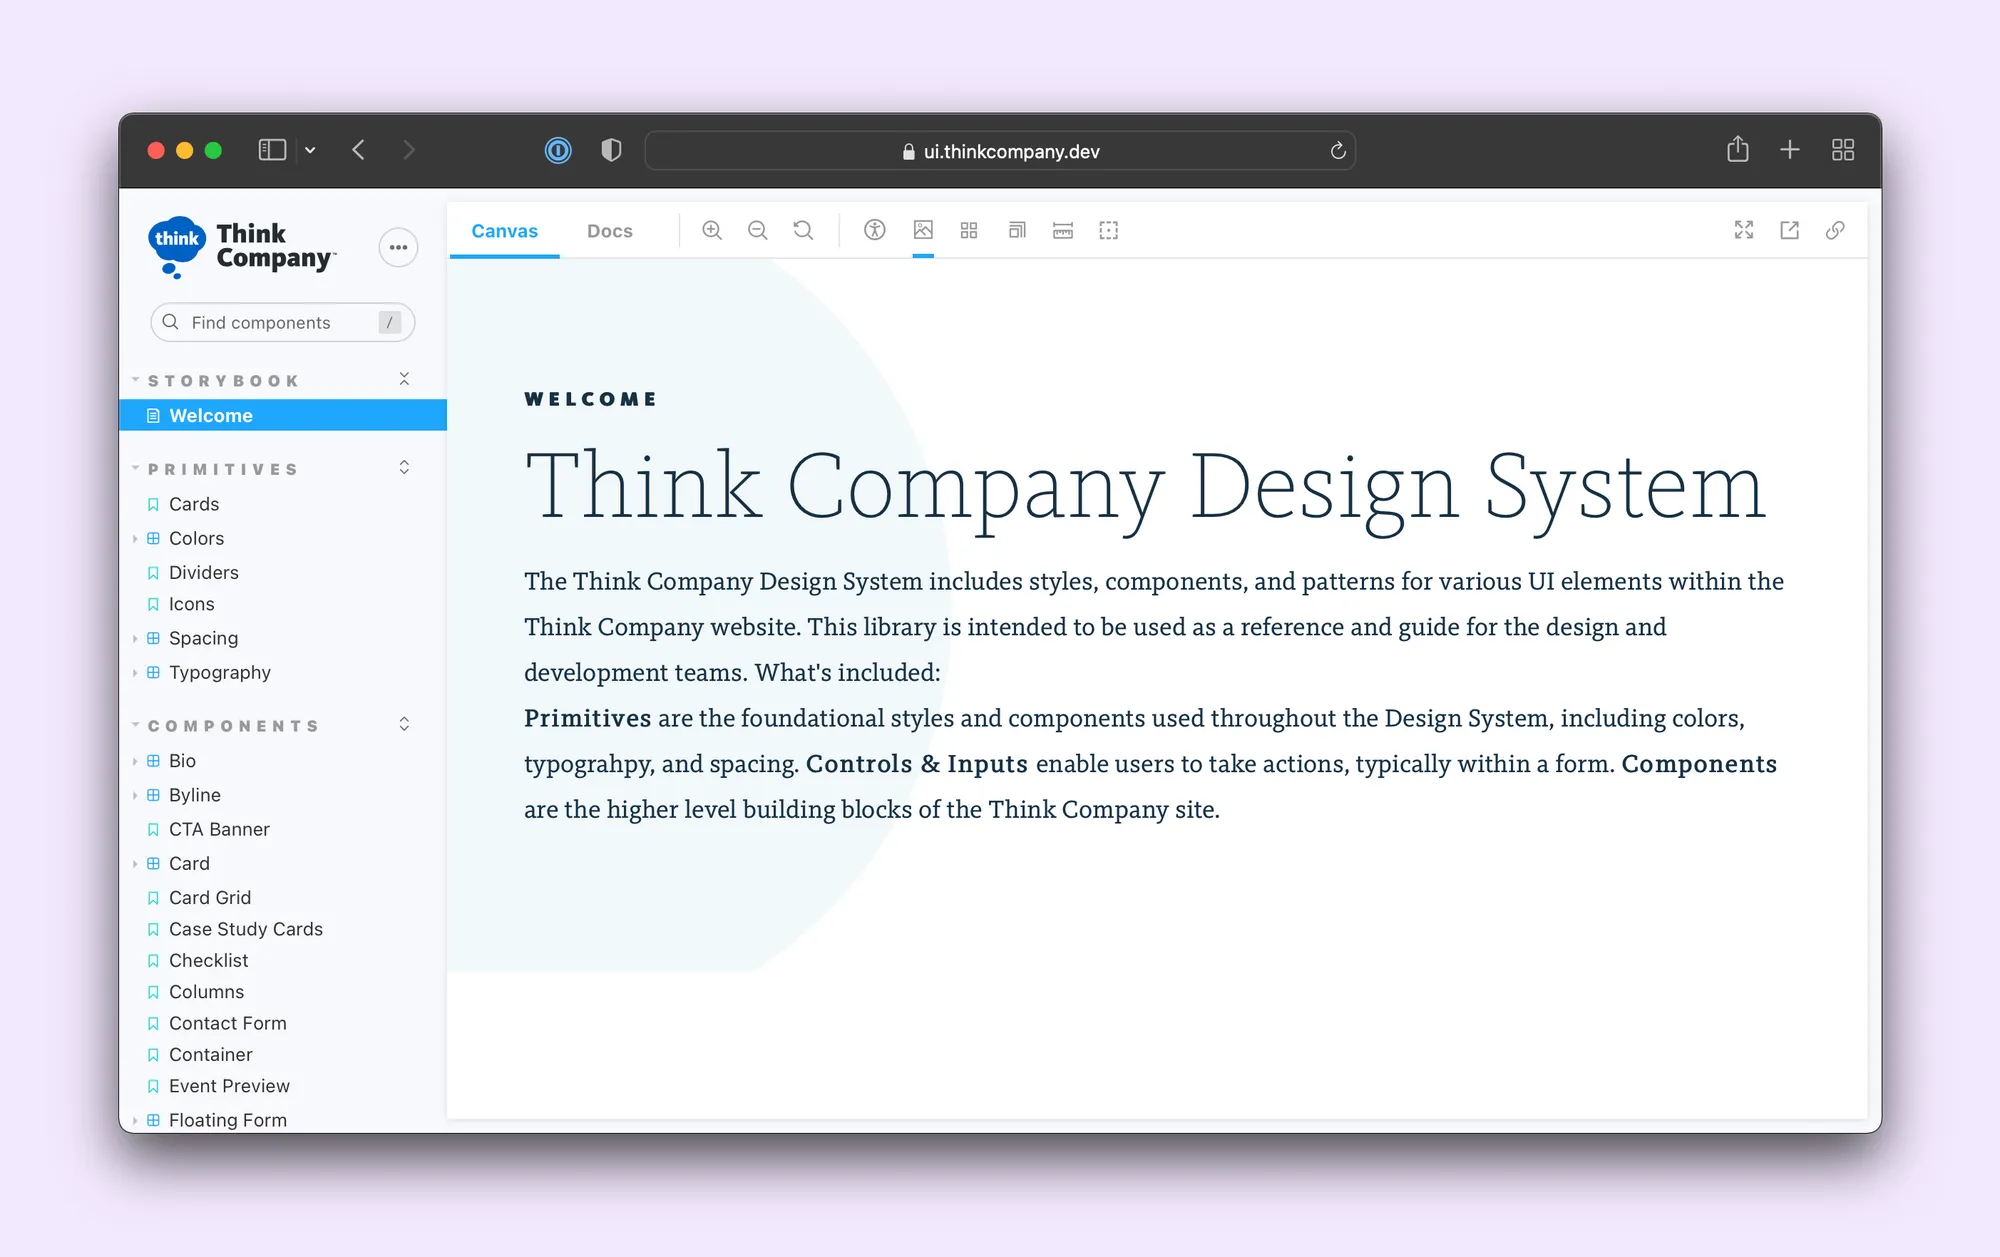Image resolution: width=2000 pixels, height=1257 pixels.
Task: Enable the outline dashed-square tool
Action: pyautogui.click(x=1109, y=230)
